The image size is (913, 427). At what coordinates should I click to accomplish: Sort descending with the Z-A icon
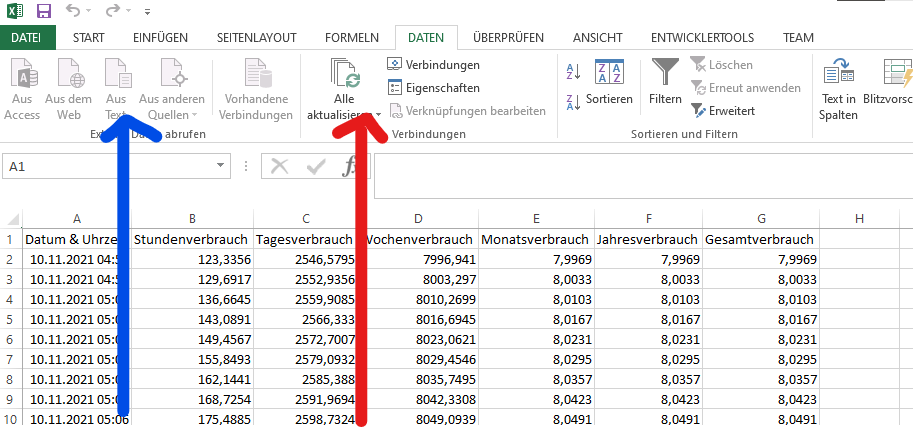point(574,103)
